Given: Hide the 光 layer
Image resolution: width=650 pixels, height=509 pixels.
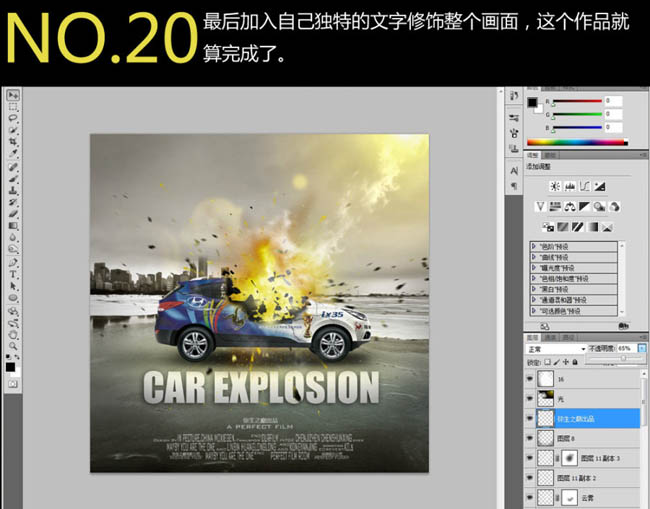Looking at the screenshot, I should (530, 398).
